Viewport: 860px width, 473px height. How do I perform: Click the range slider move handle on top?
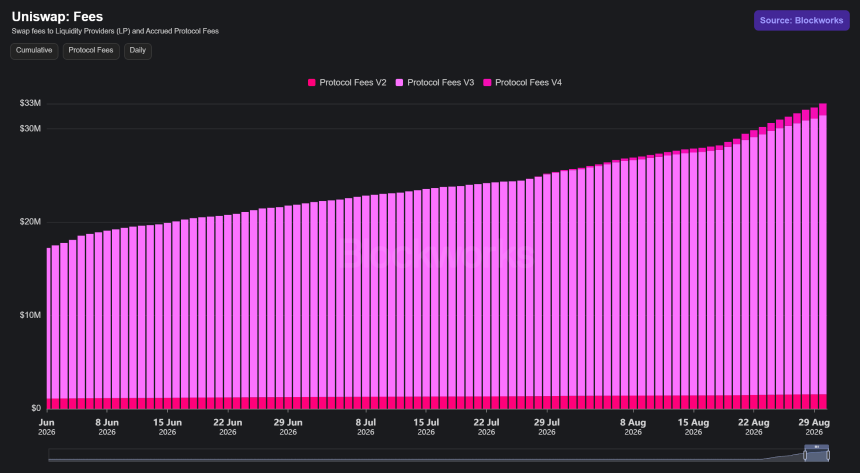coord(817,447)
